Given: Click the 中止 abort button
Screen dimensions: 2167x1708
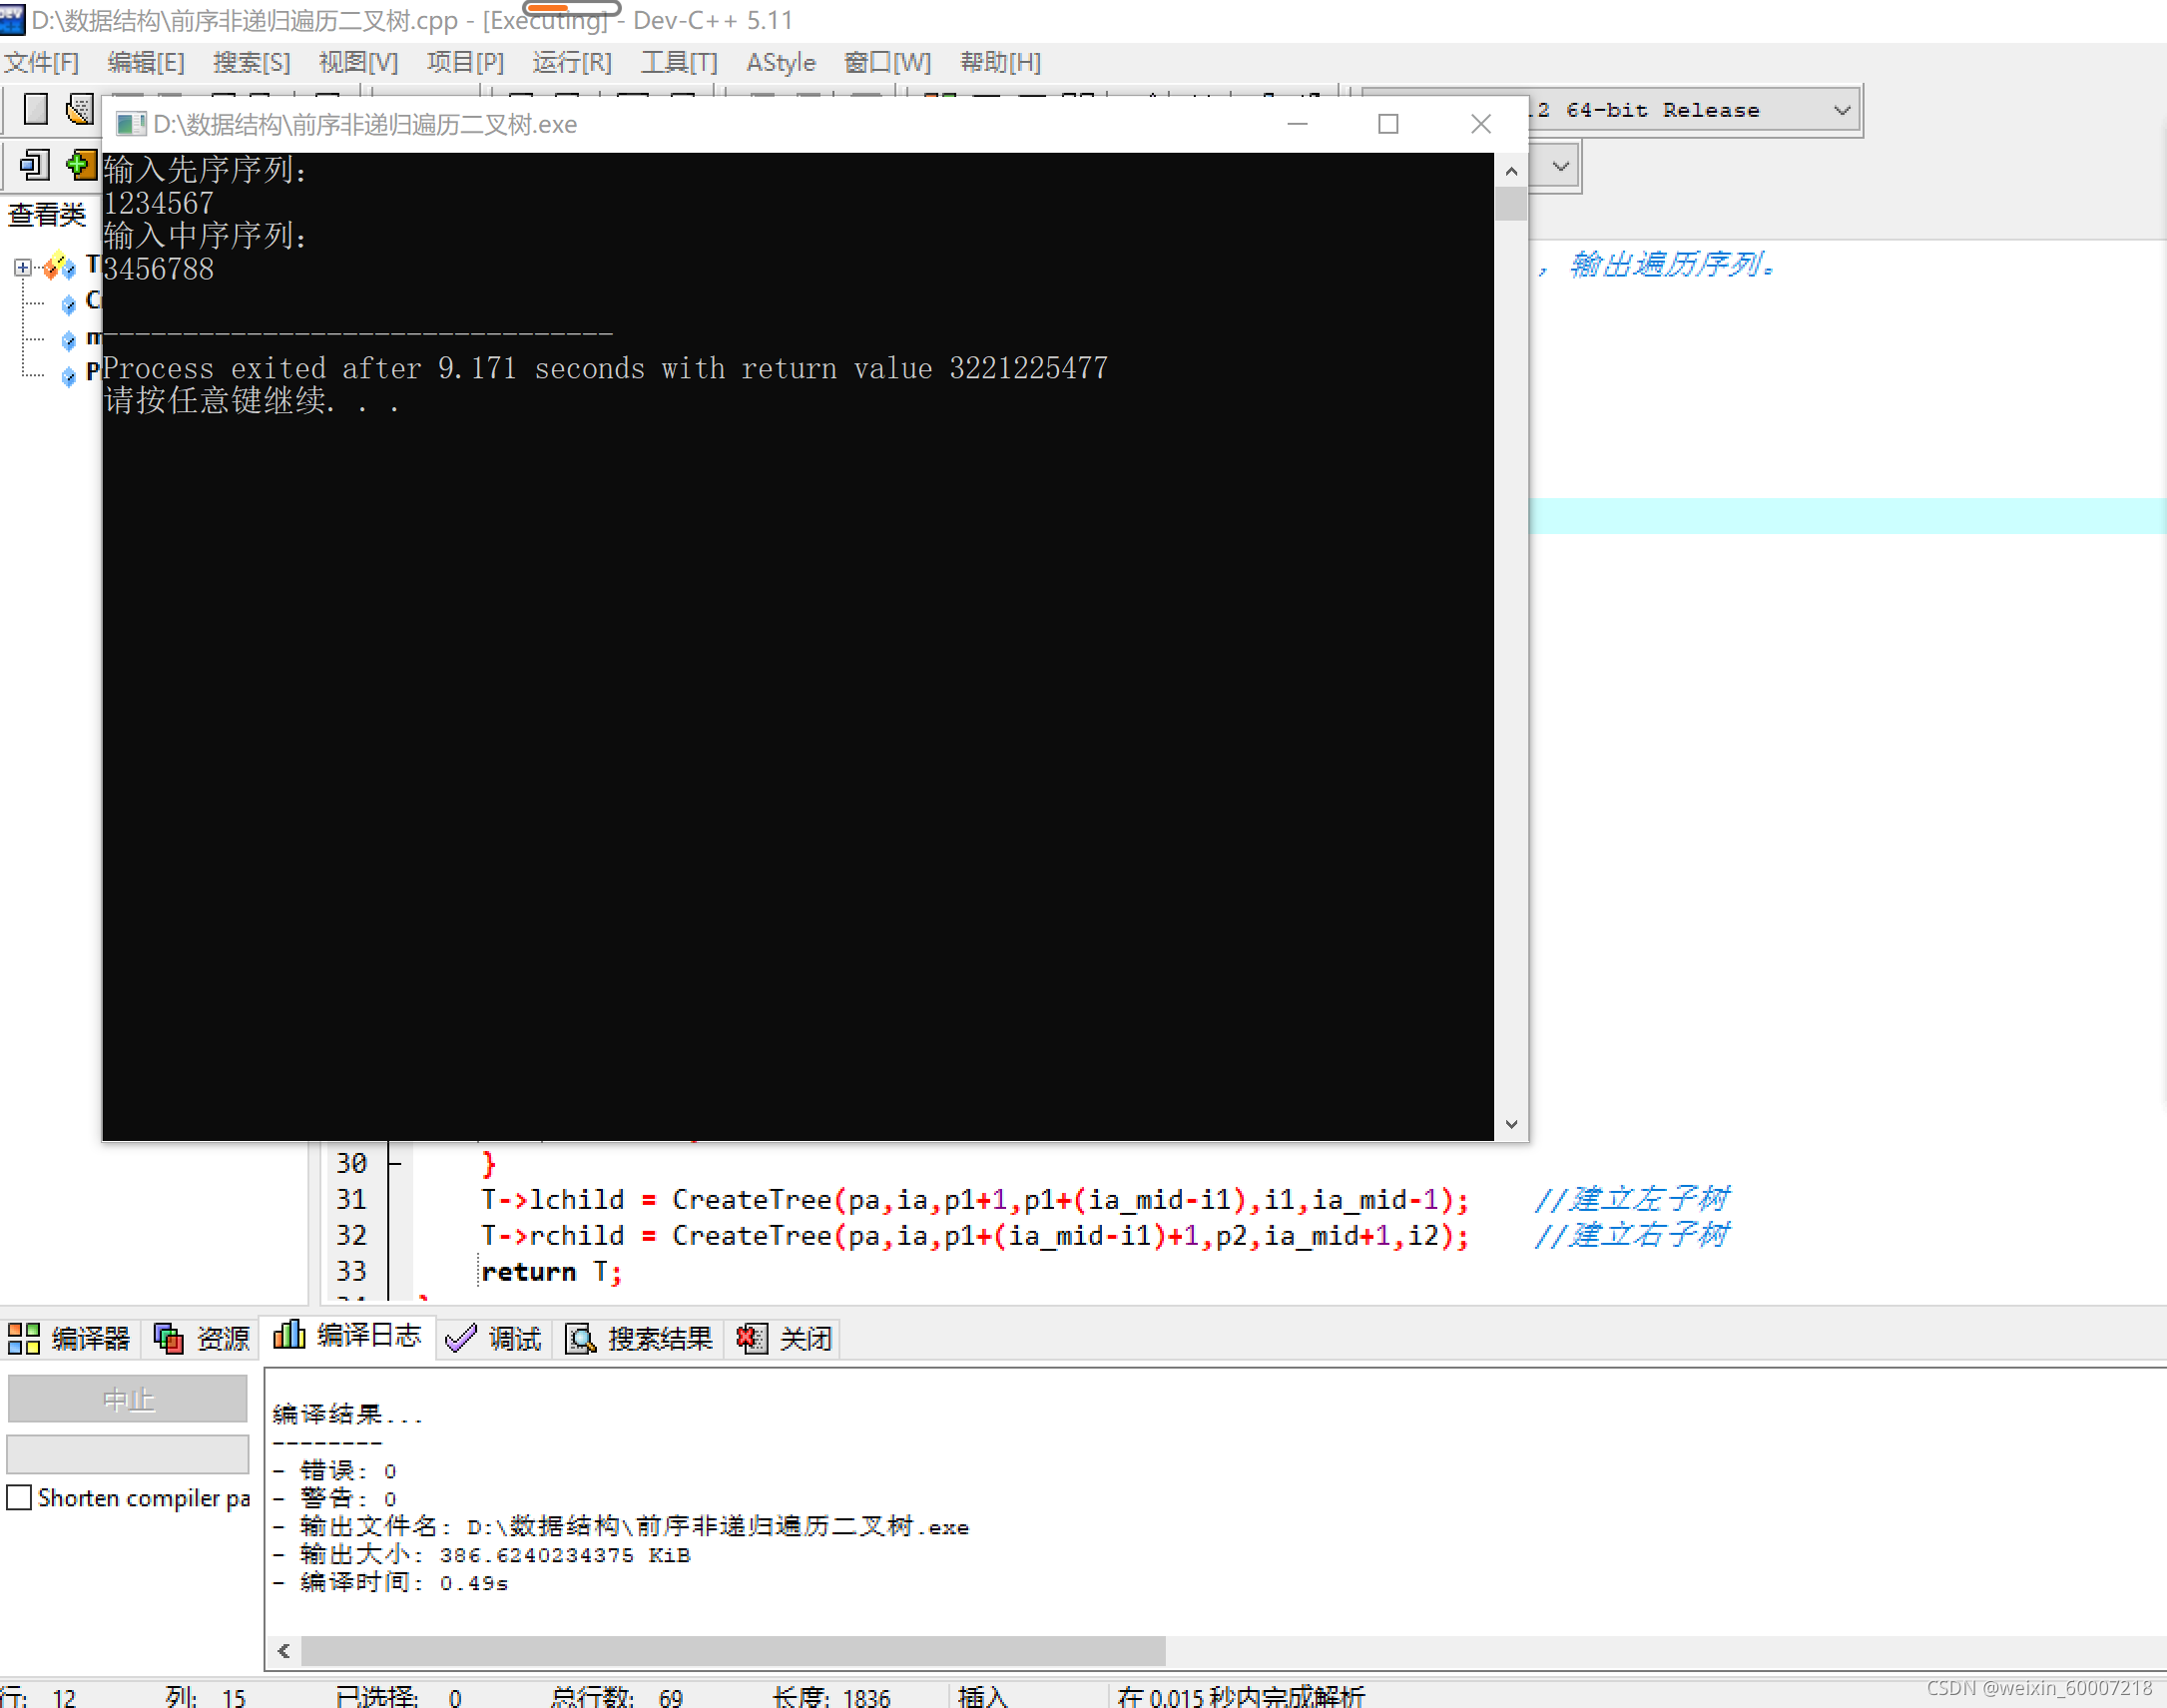Looking at the screenshot, I should pos(128,1399).
